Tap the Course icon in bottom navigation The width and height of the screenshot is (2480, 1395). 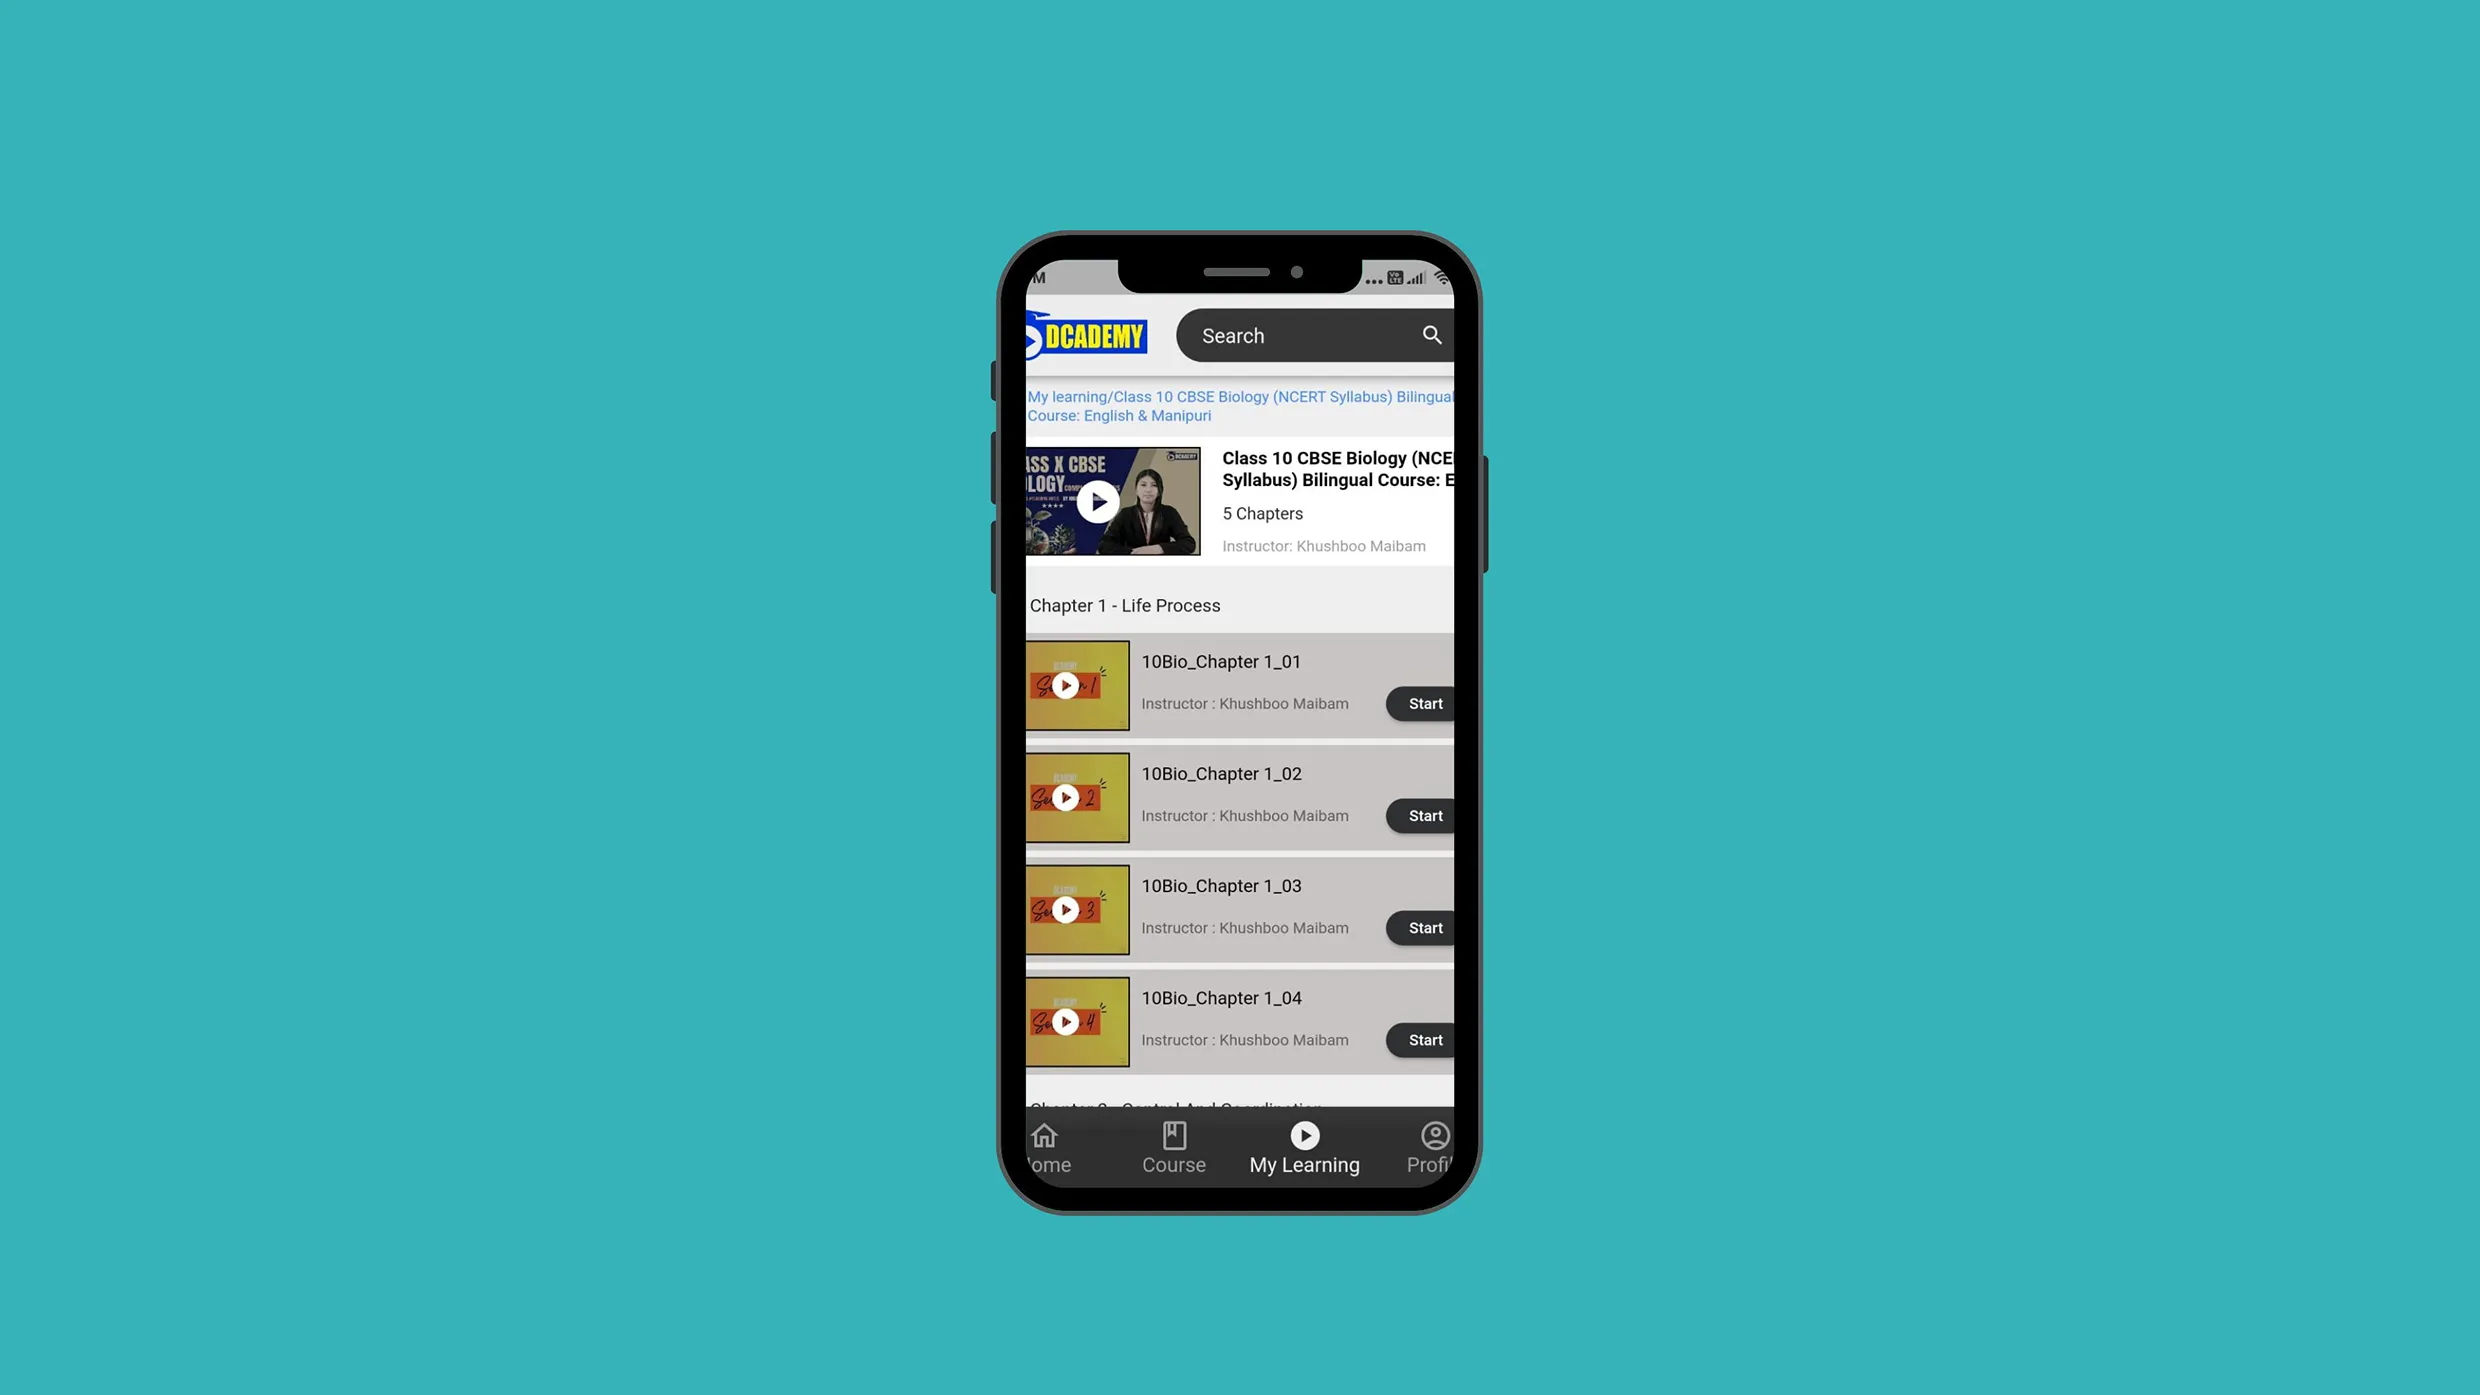point(1174,1145)
